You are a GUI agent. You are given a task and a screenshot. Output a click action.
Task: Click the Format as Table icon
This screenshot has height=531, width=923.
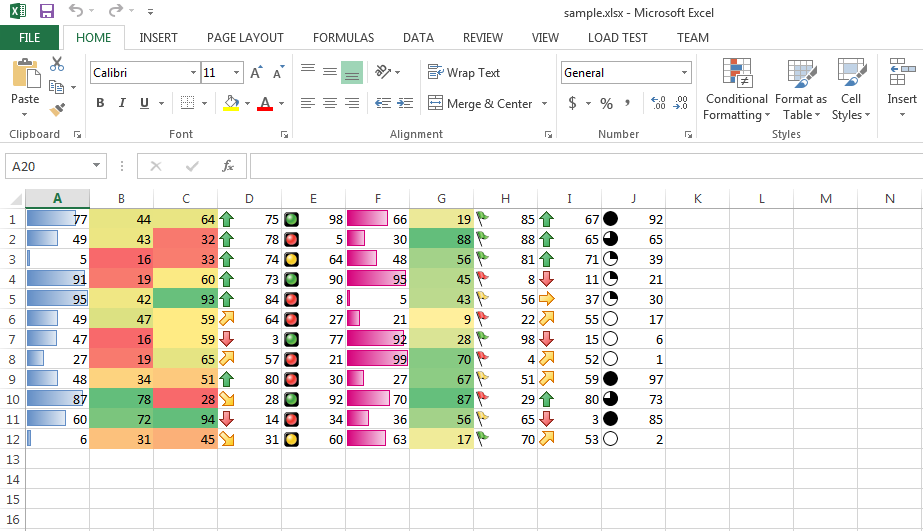(800, 91)
